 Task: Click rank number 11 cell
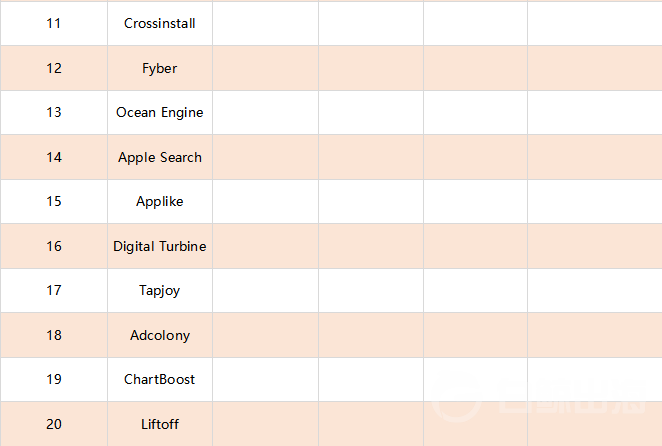(54, 23)
